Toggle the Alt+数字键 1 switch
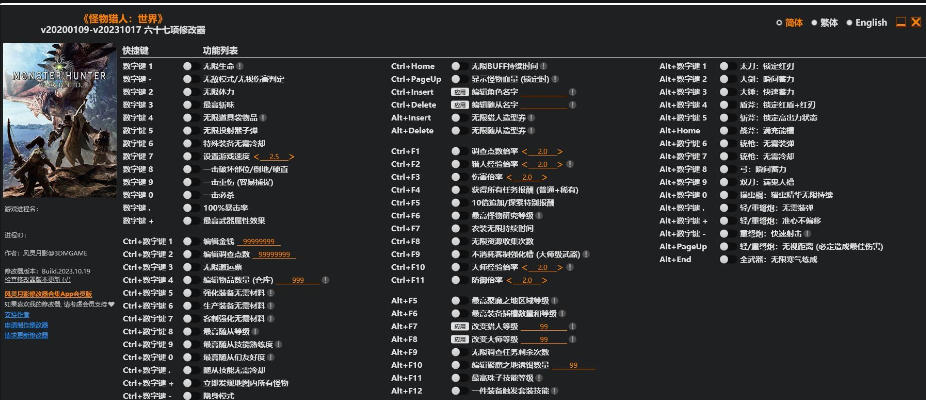926x400 pixels. pos(726,66)
